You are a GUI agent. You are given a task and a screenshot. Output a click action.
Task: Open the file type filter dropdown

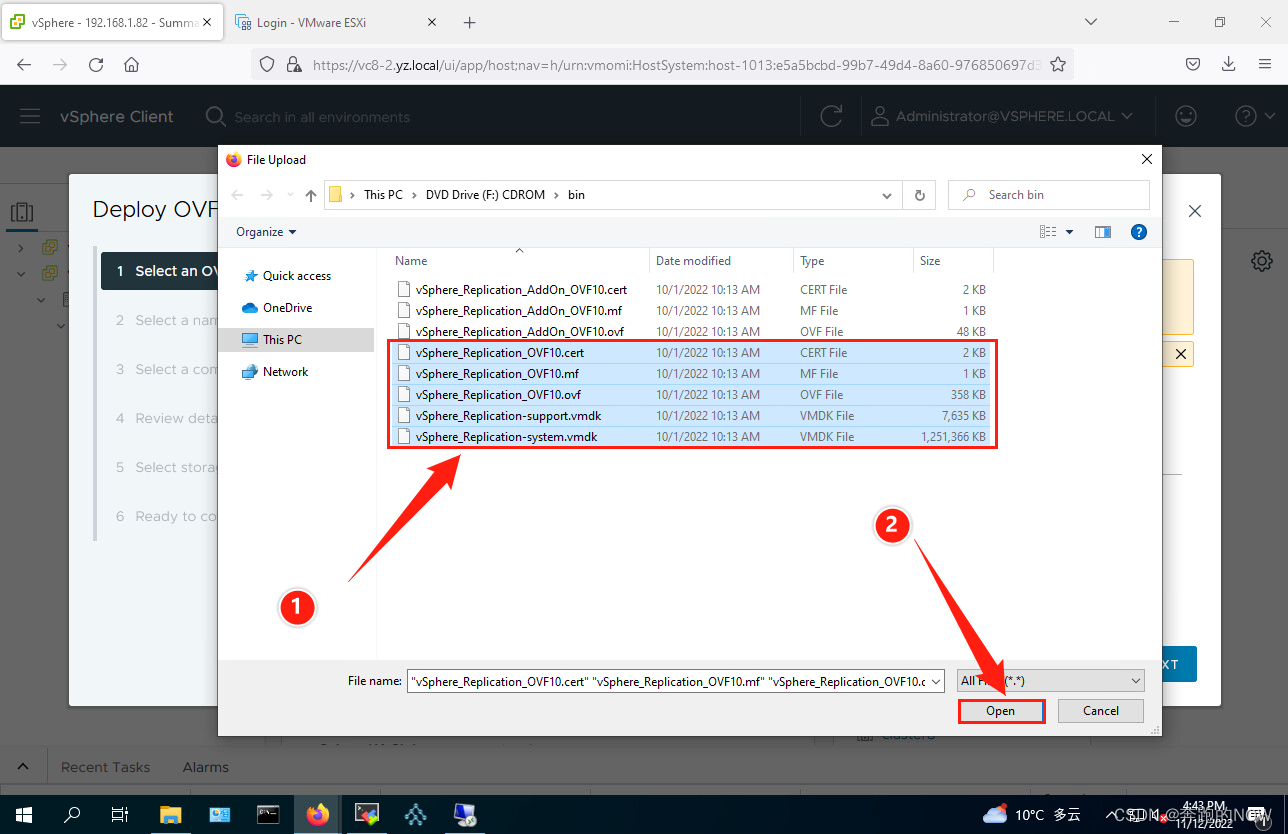click(x=1050, y=681)
